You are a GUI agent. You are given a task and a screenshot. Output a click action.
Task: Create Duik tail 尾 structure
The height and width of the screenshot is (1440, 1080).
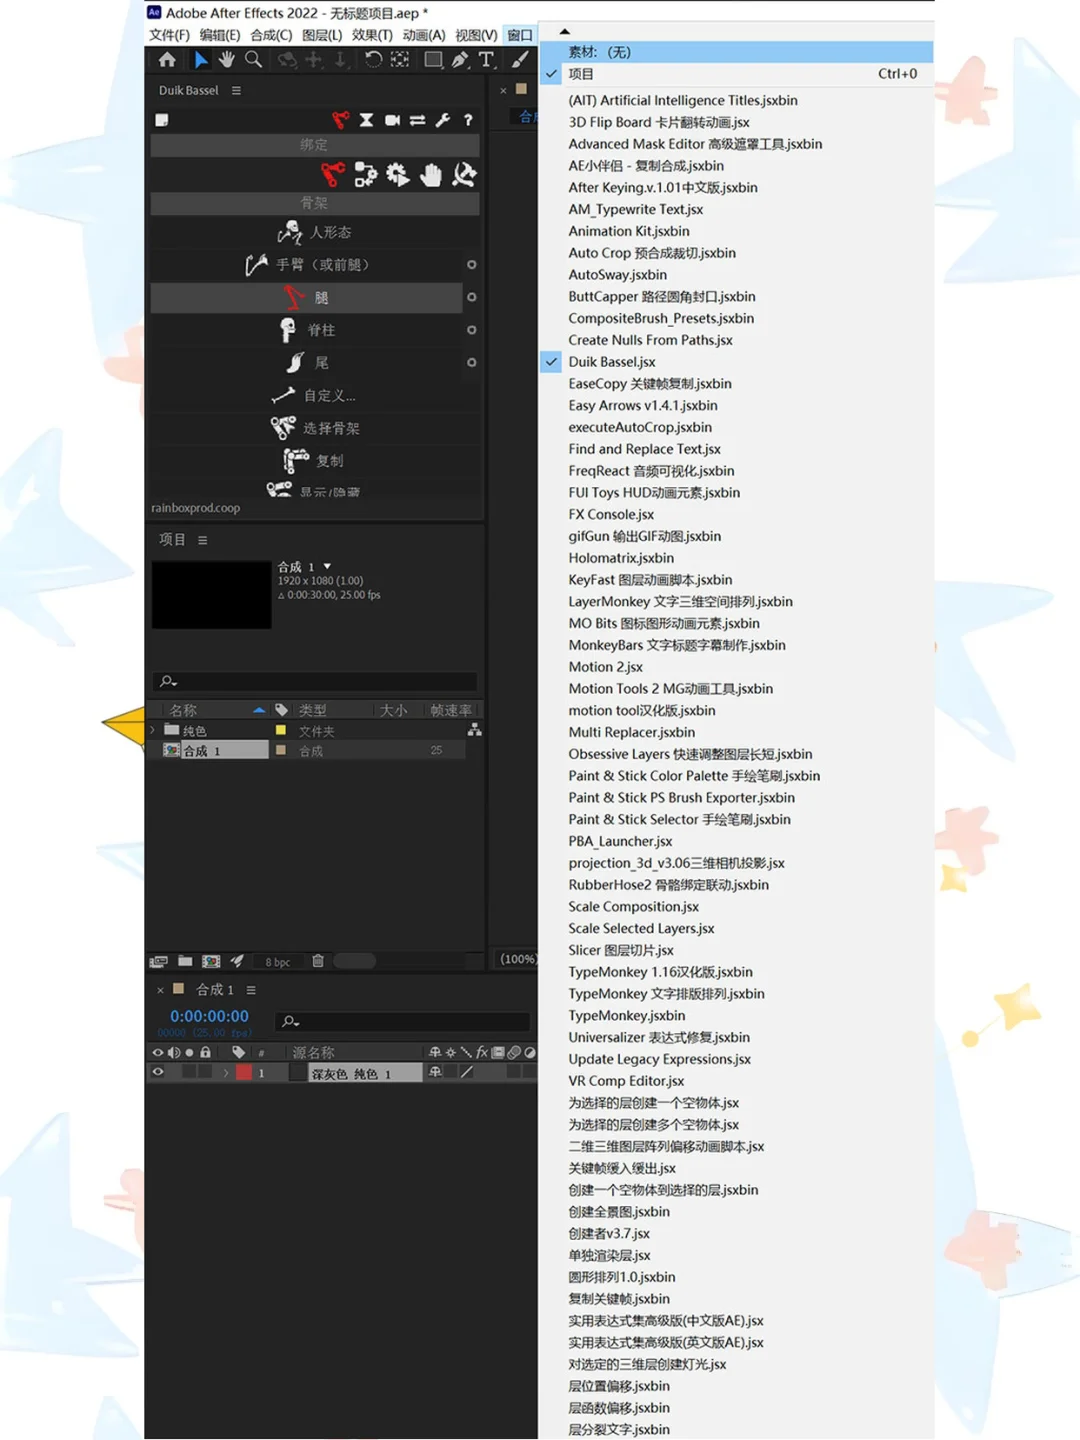click(306, 362)
